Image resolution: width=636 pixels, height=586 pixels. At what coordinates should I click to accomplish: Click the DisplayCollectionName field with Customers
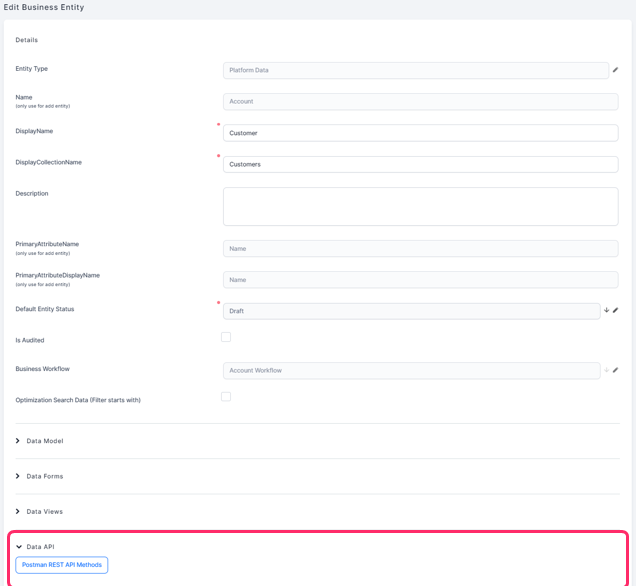tap(420, 164)
